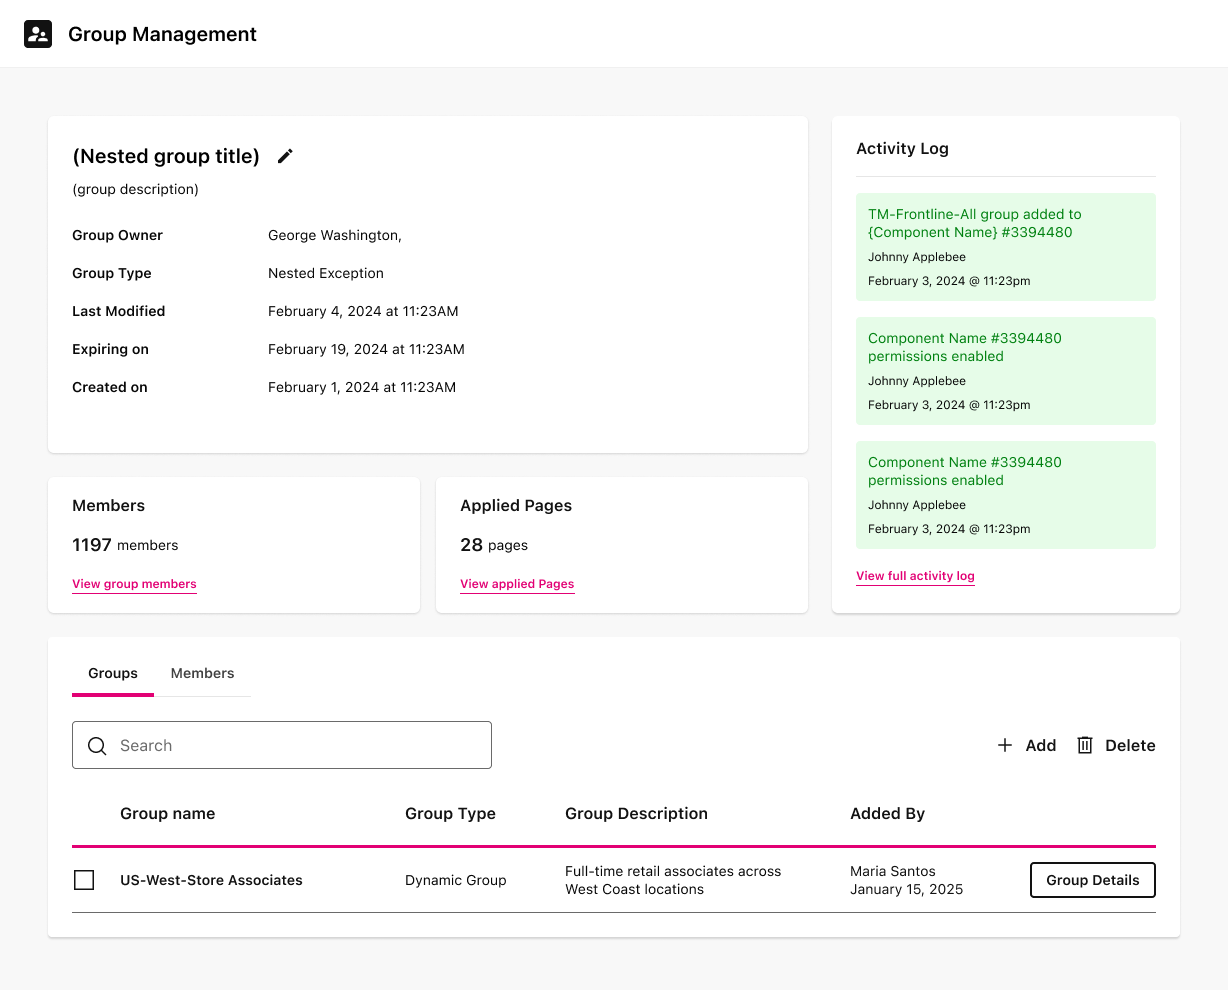The width and height of the screenshot is (1228, 990).
Task: Click the (group description) text
Action: (x=135, y=190)
